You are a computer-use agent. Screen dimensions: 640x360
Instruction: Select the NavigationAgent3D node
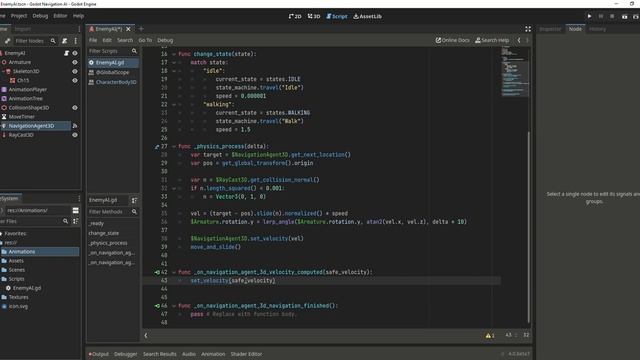[31, 126]
